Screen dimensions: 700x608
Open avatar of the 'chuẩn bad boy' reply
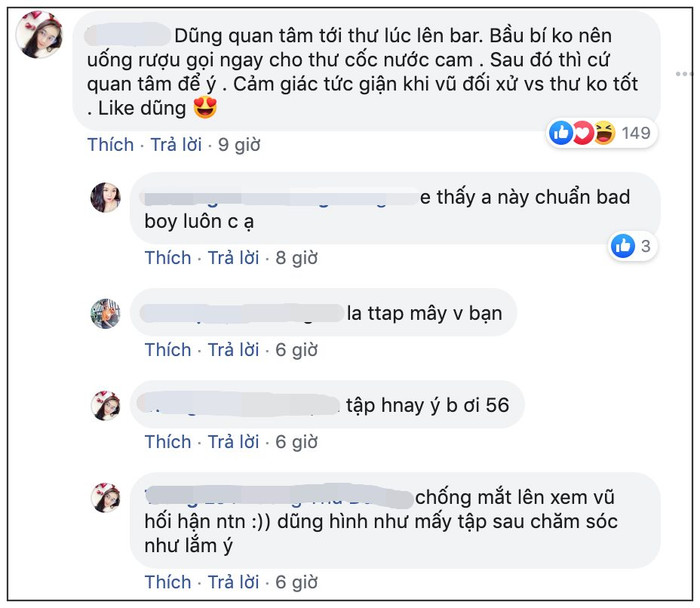(x=105, y=197)
